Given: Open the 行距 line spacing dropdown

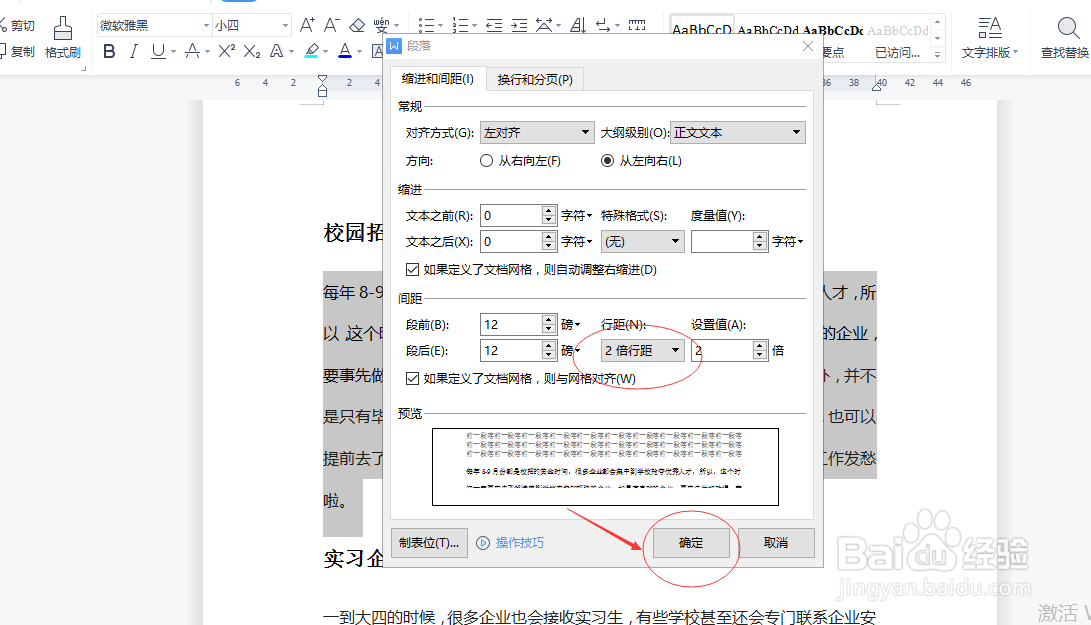Looking at the screenshot, I should click(x=642, y=350).
